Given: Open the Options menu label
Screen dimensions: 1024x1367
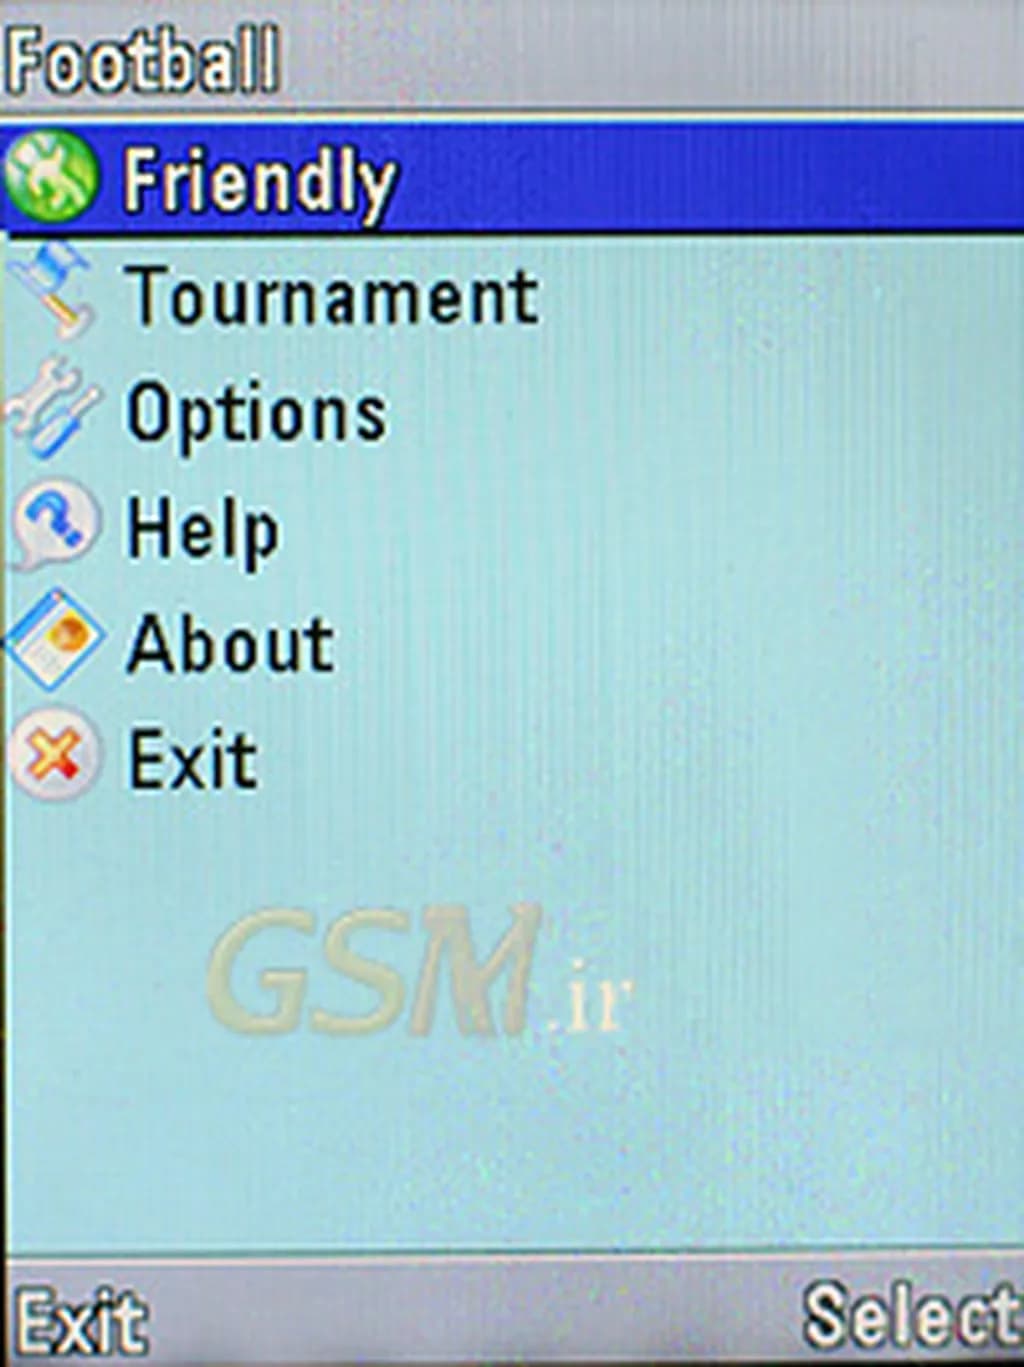Looking at the screenshot, I should (256, 413).
